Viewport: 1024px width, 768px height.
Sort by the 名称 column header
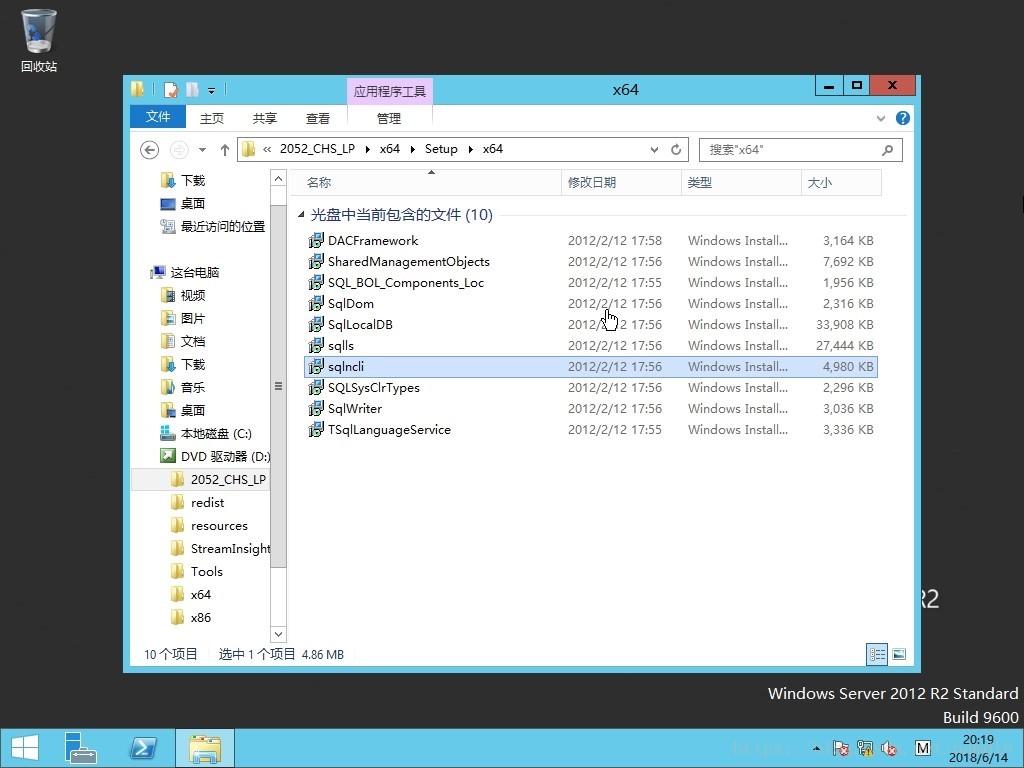pyautogui.click(x=425, y=182)
